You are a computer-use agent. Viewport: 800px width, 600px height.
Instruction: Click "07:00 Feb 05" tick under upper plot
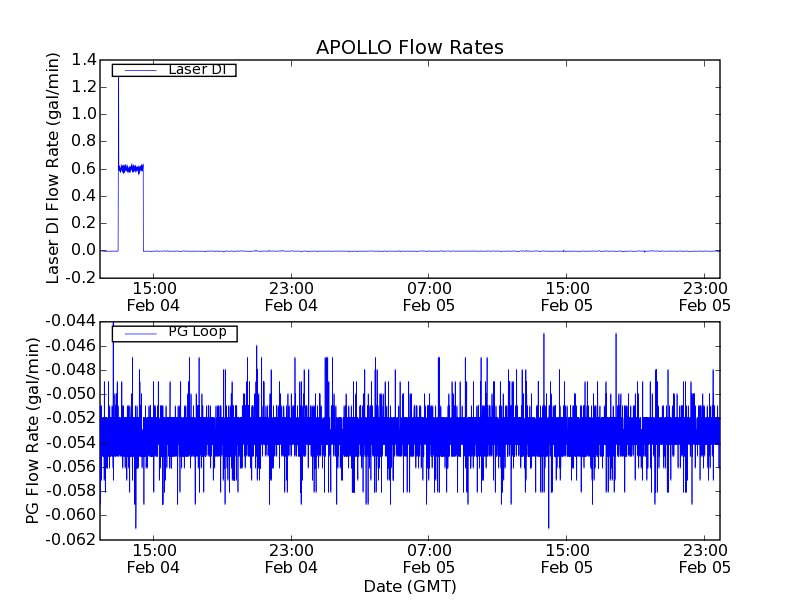tap(429, 295)
